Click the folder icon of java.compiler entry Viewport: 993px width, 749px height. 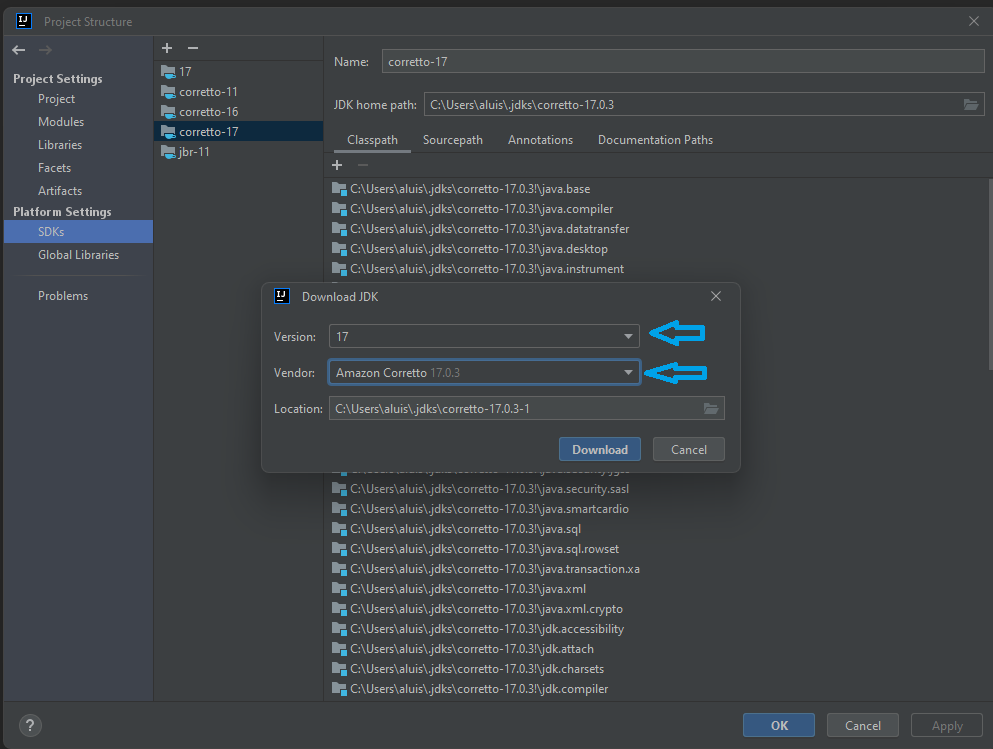pos(339,209)
